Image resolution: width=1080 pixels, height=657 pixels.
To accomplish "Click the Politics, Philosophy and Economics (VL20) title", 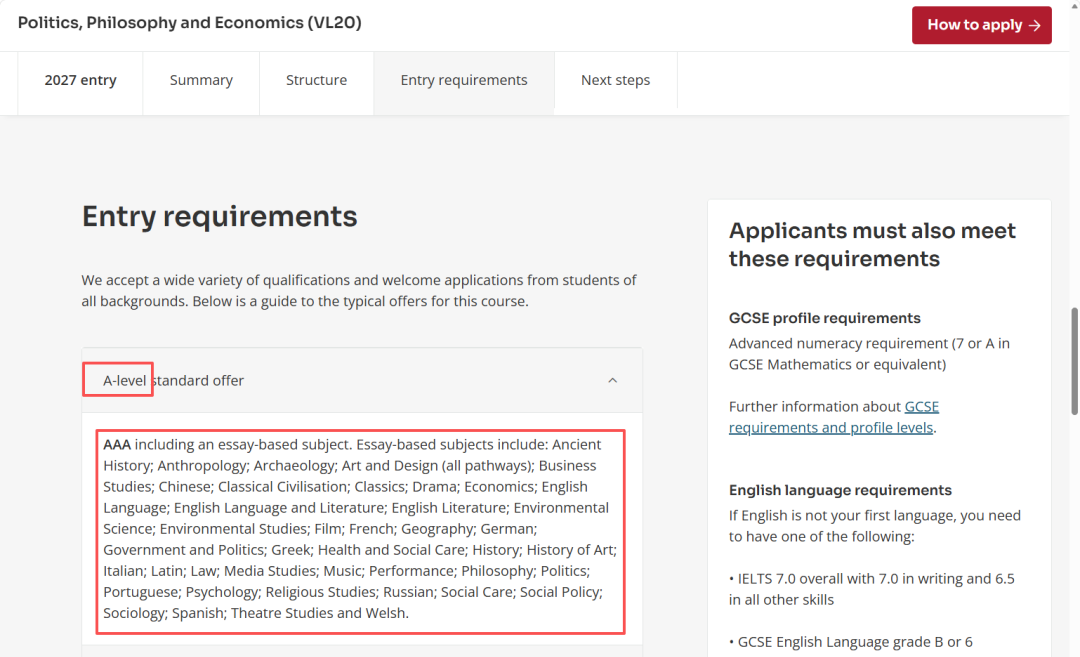I will click(x=189, y=23).
